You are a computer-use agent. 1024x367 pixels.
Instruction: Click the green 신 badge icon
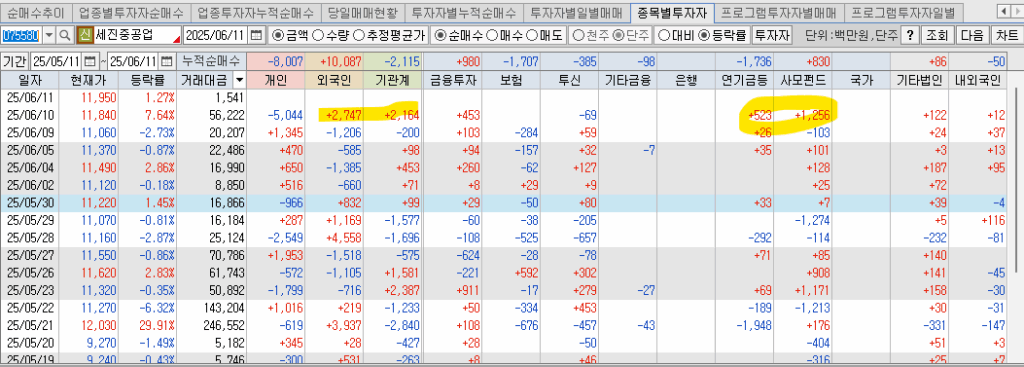[x=84, y=35]
